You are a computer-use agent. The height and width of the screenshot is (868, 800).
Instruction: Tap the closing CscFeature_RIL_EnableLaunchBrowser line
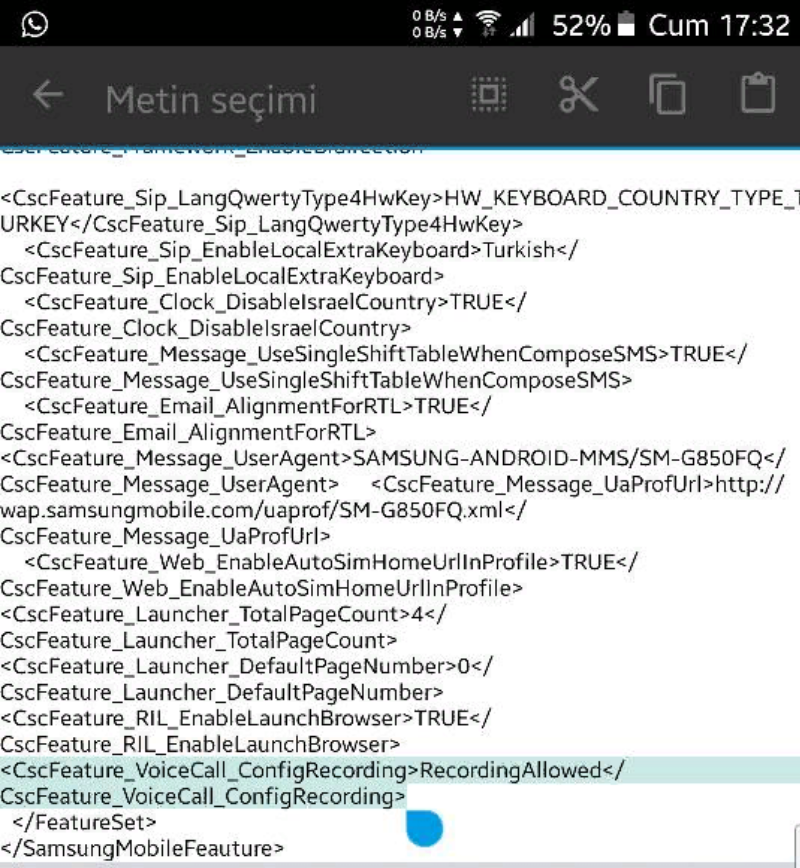(200, 745)
